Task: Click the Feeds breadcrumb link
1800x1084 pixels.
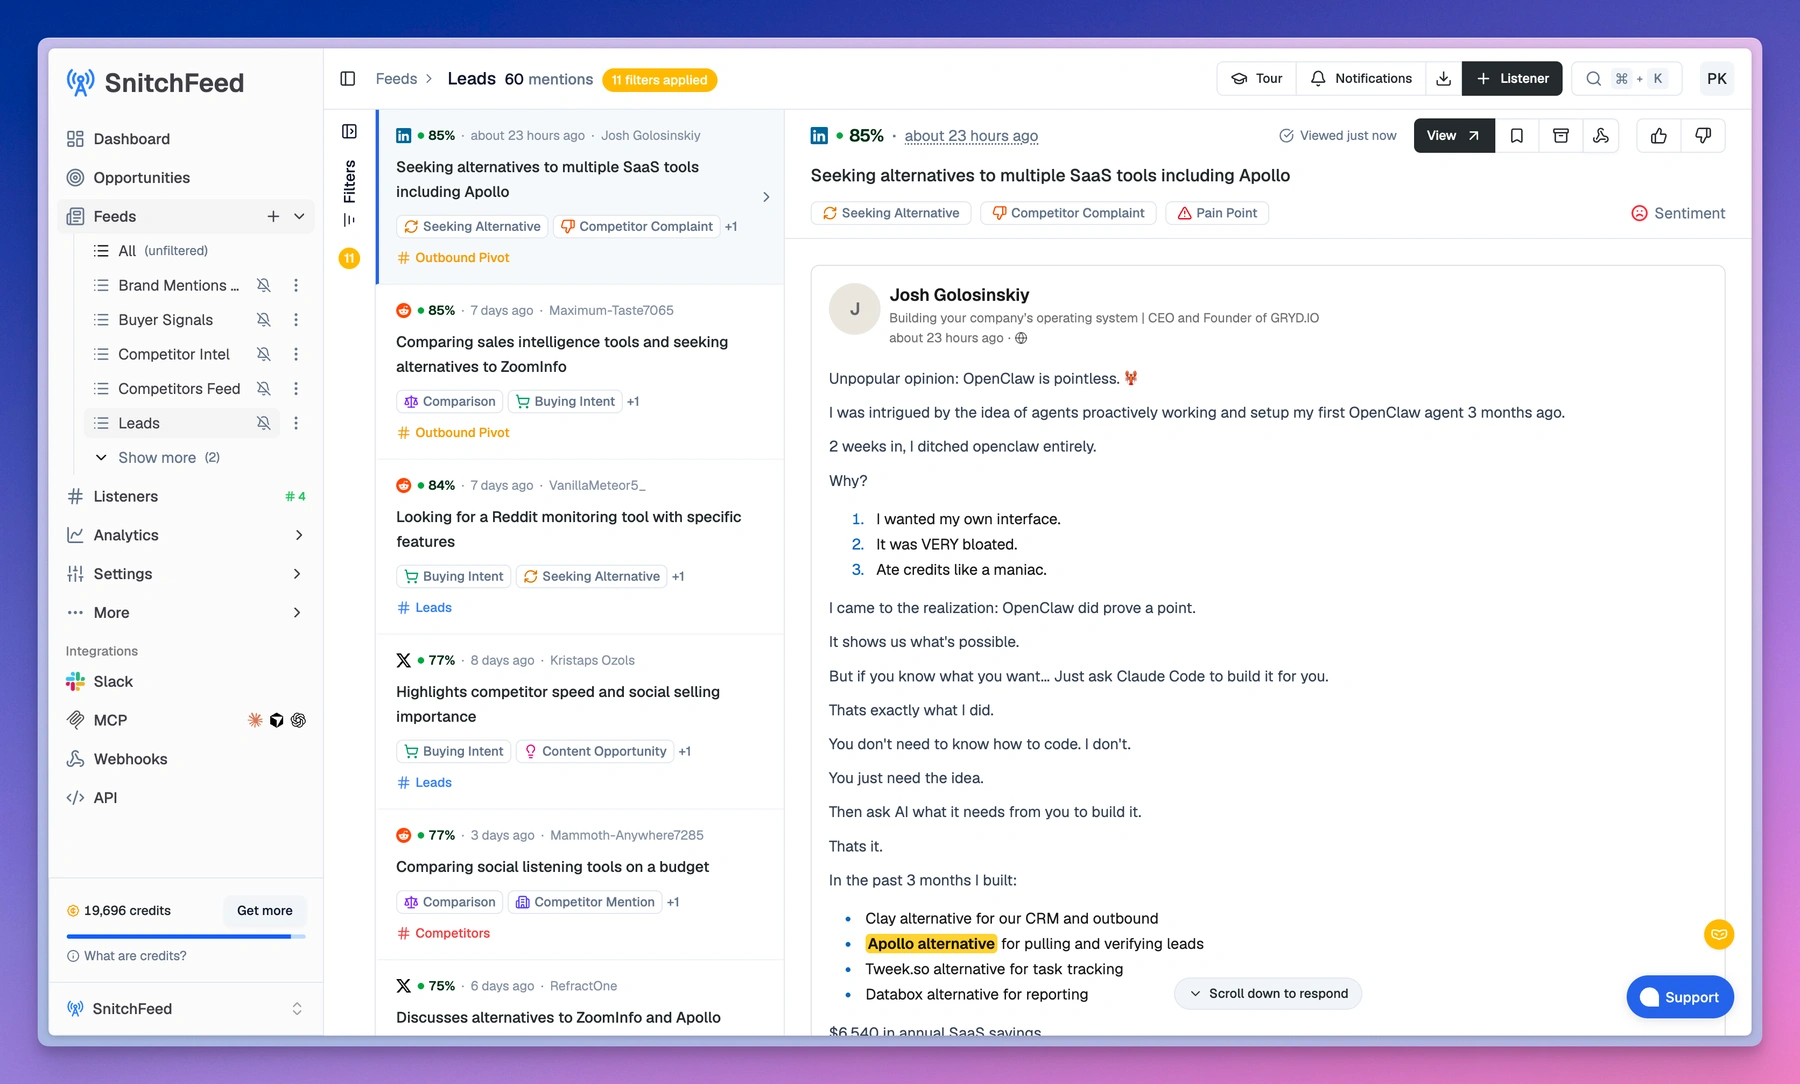Action: [x=396, y=79]
